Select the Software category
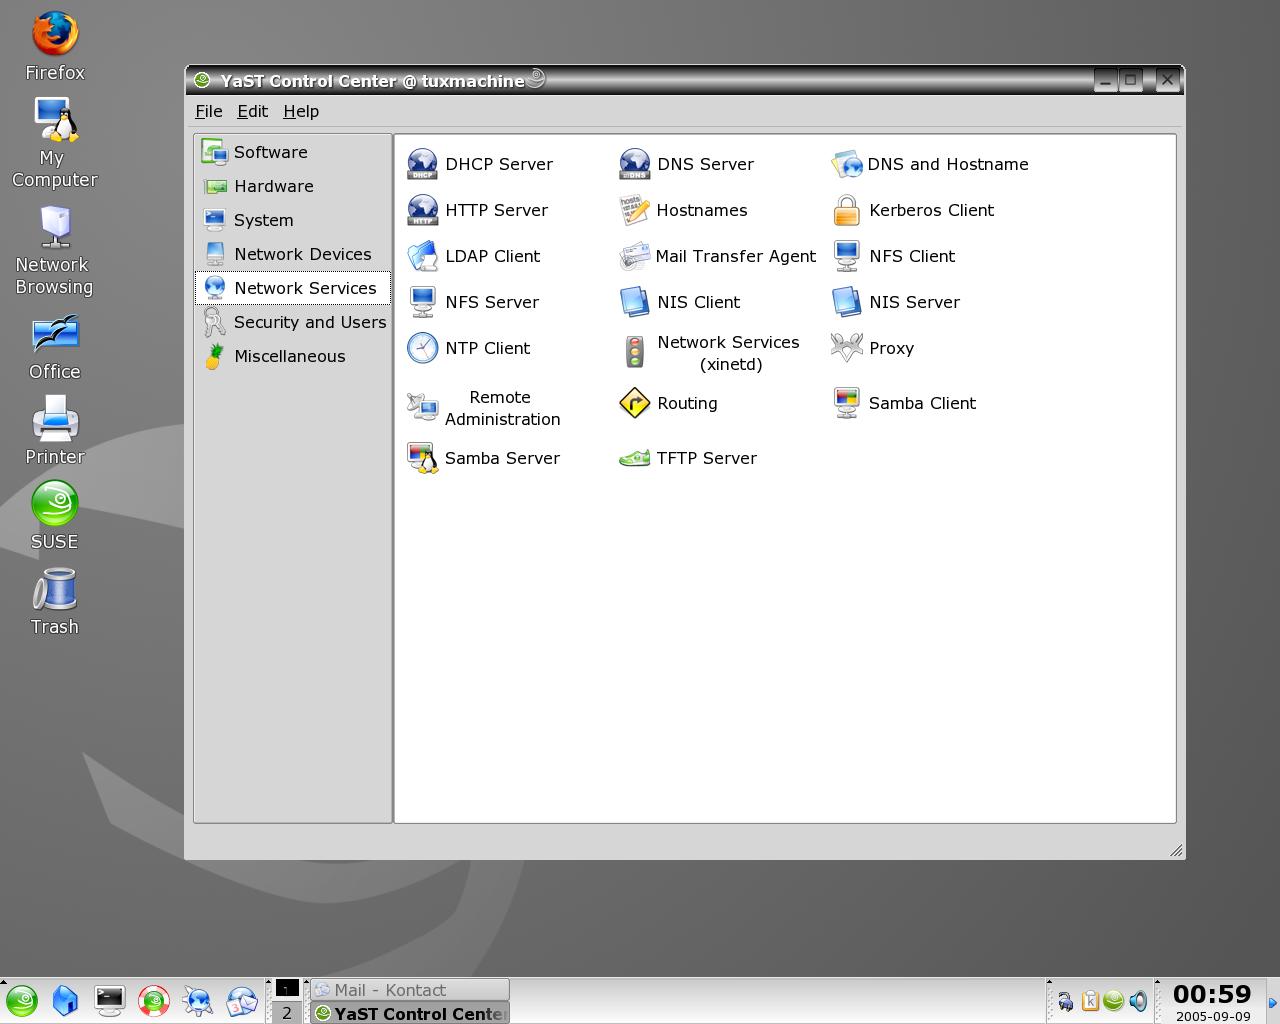 click(293, 152)
